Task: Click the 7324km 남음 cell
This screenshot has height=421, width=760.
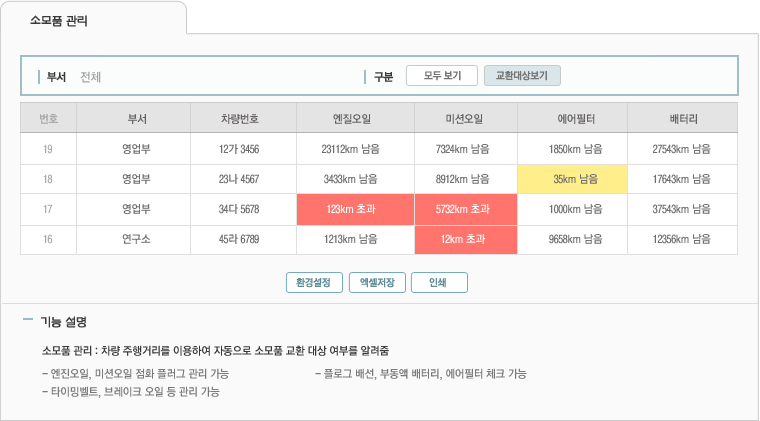Action: [466, 149]
